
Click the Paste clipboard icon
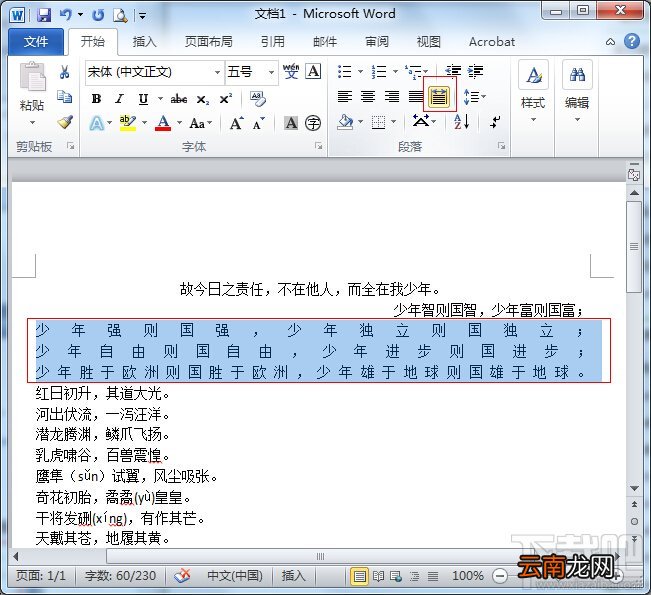click(x=32, y=77)
